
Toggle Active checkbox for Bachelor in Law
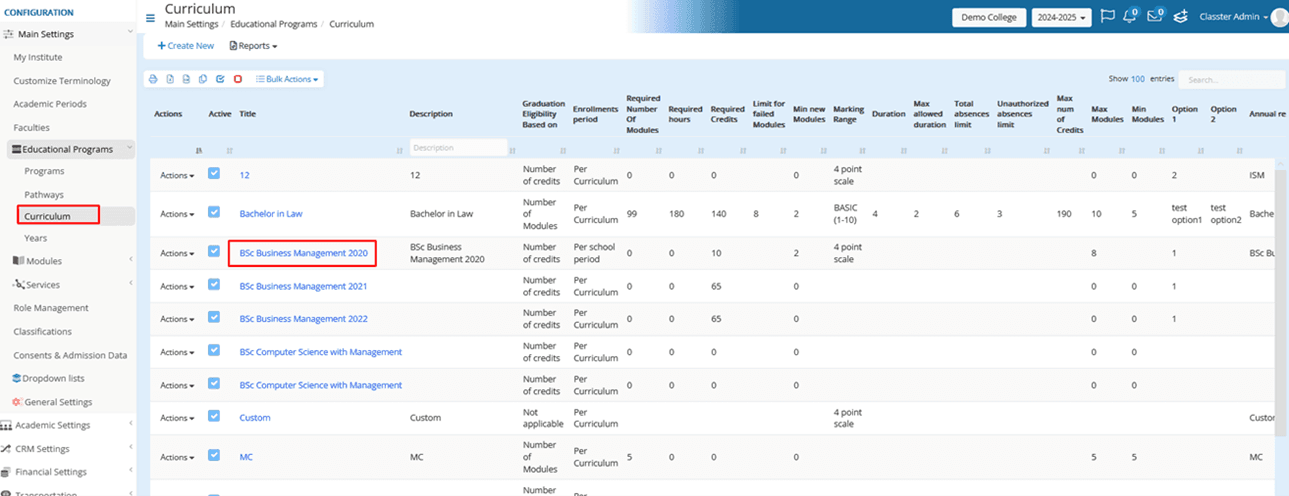pyautogui.click(x=214, y=212)
